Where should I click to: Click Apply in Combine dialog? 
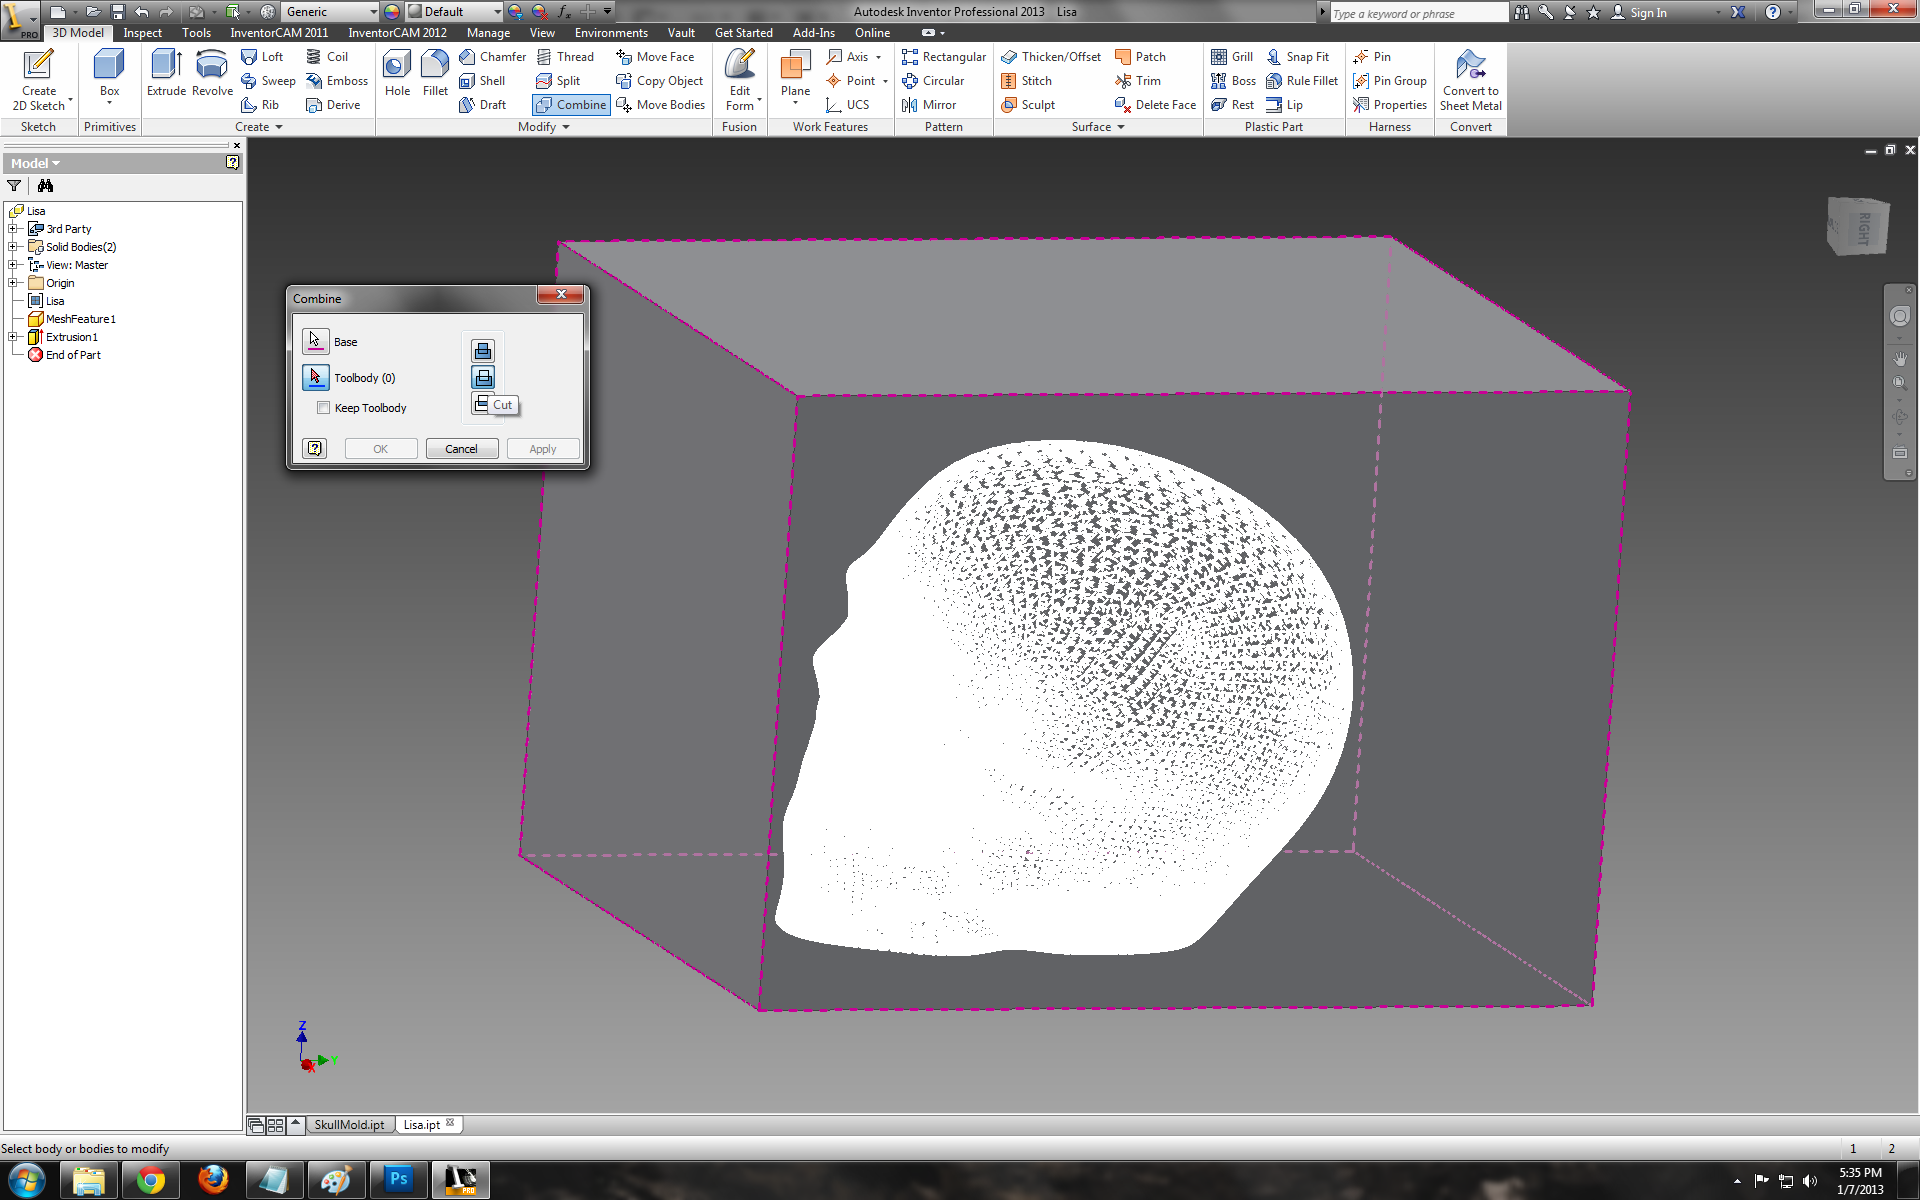click(540, 447)
